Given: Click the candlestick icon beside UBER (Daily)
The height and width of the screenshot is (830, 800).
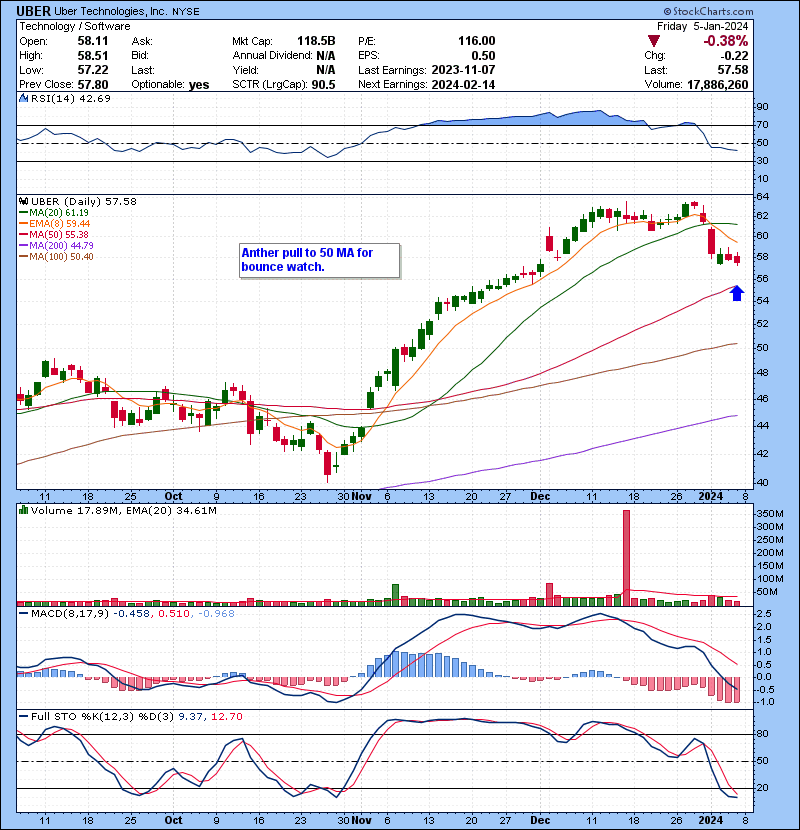Looking at the screenshot, I should [24, 202].
